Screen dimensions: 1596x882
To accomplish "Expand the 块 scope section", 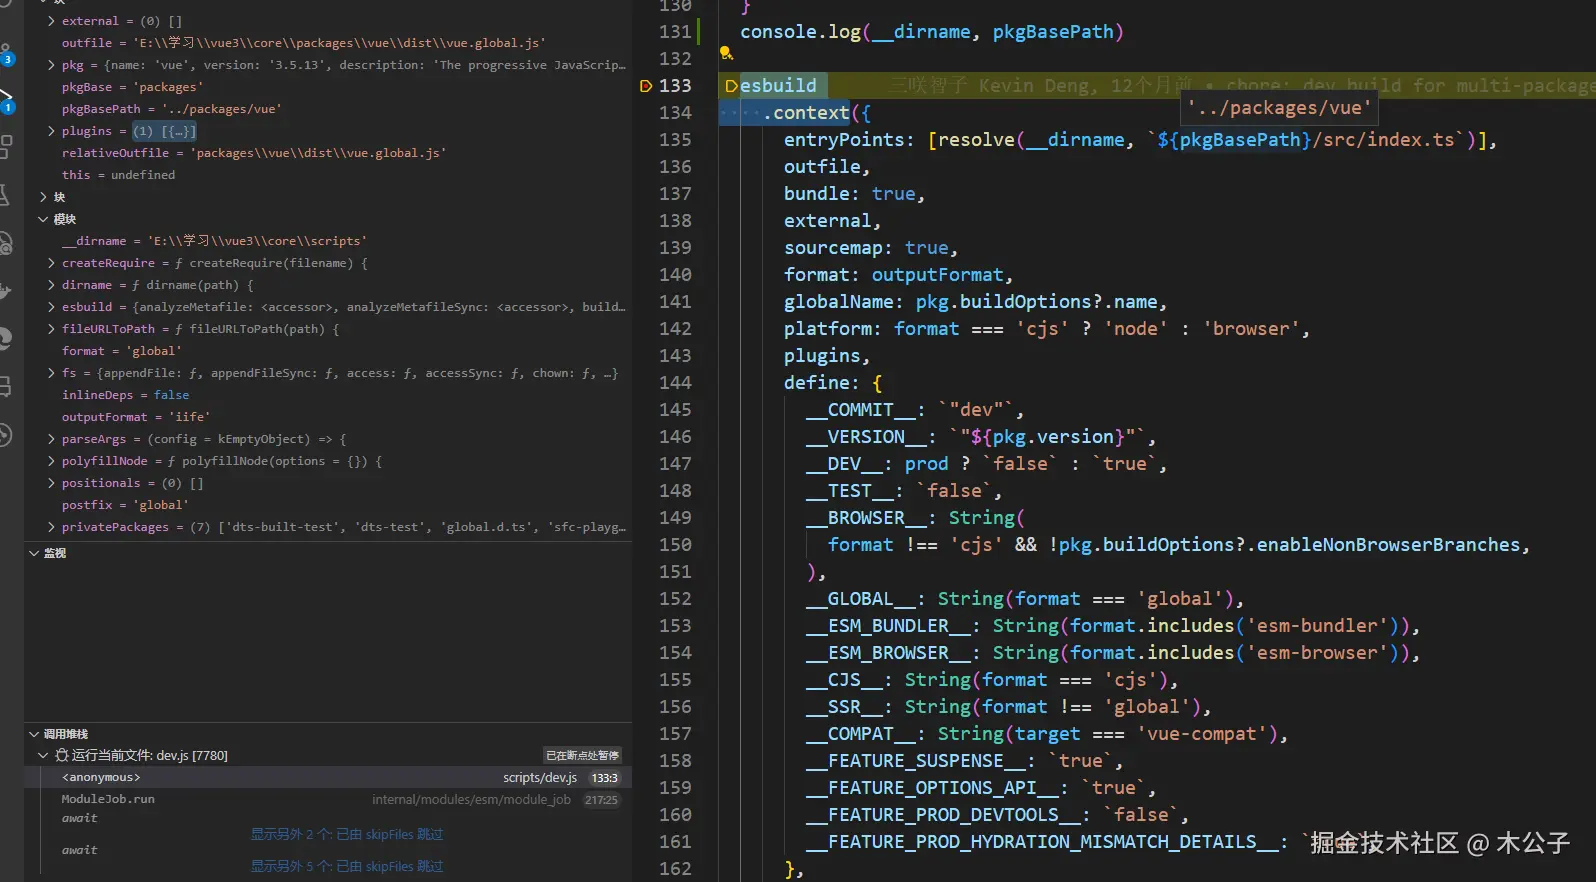I will point(43,197).
